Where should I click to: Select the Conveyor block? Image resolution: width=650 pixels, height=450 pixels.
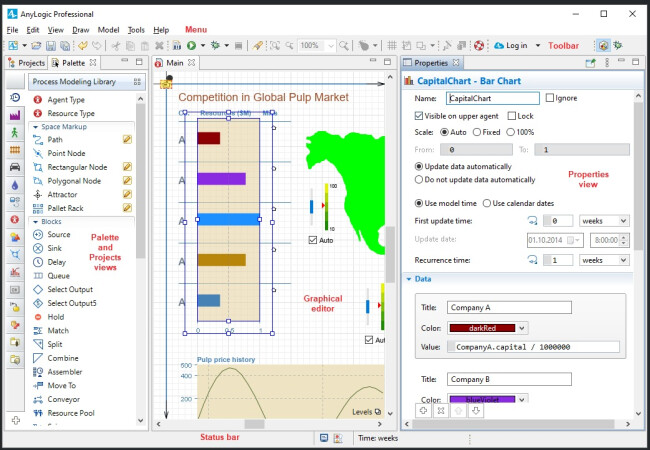coord(62,399)
